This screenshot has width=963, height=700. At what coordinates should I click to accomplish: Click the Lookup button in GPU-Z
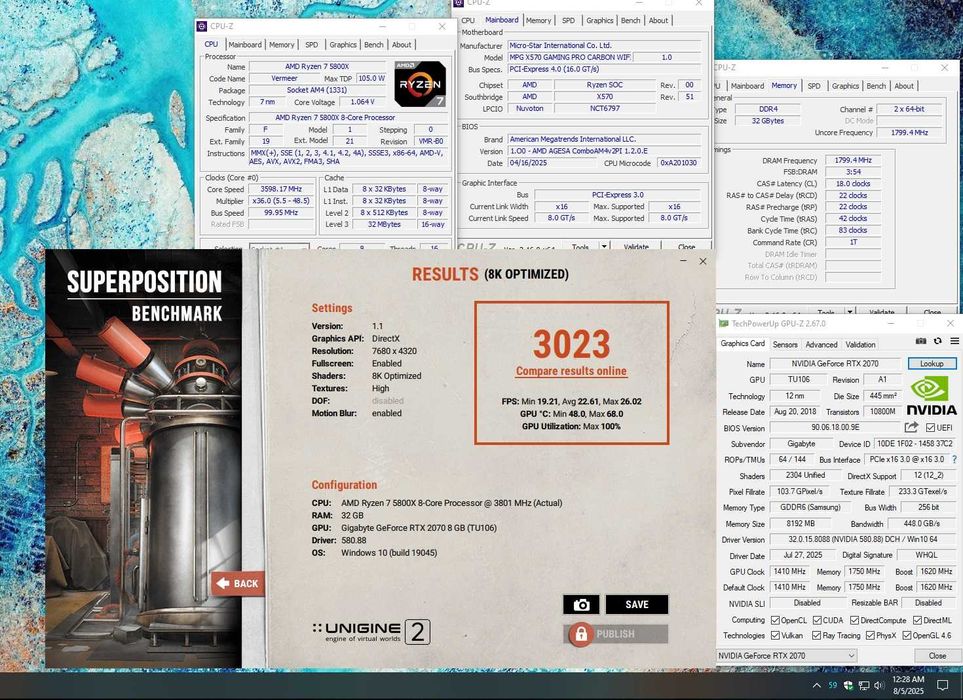(932, 364)
